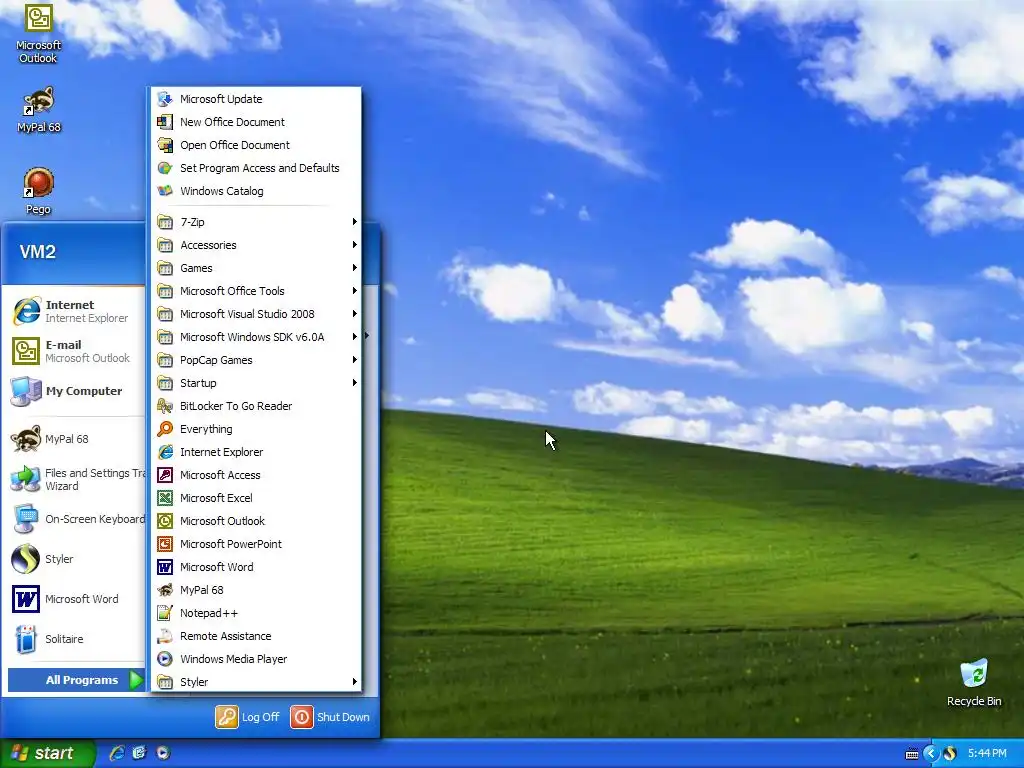
Task: Open Internet Explorer quick launch icon
Action: click(x=116, y=753)
